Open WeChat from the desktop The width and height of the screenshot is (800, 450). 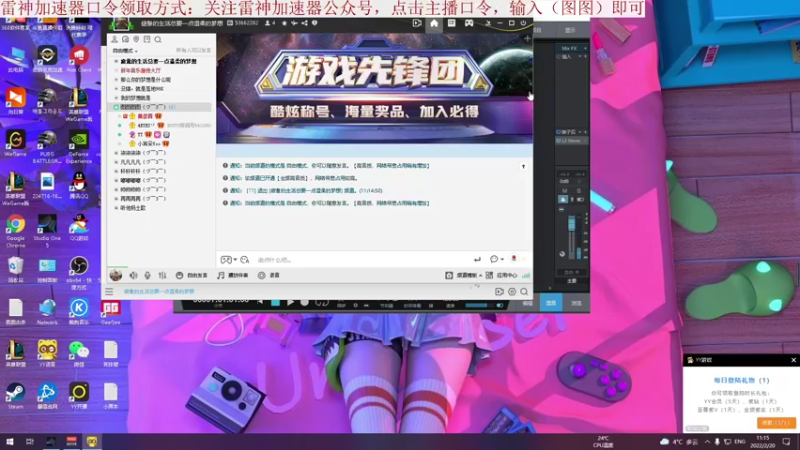79,354
